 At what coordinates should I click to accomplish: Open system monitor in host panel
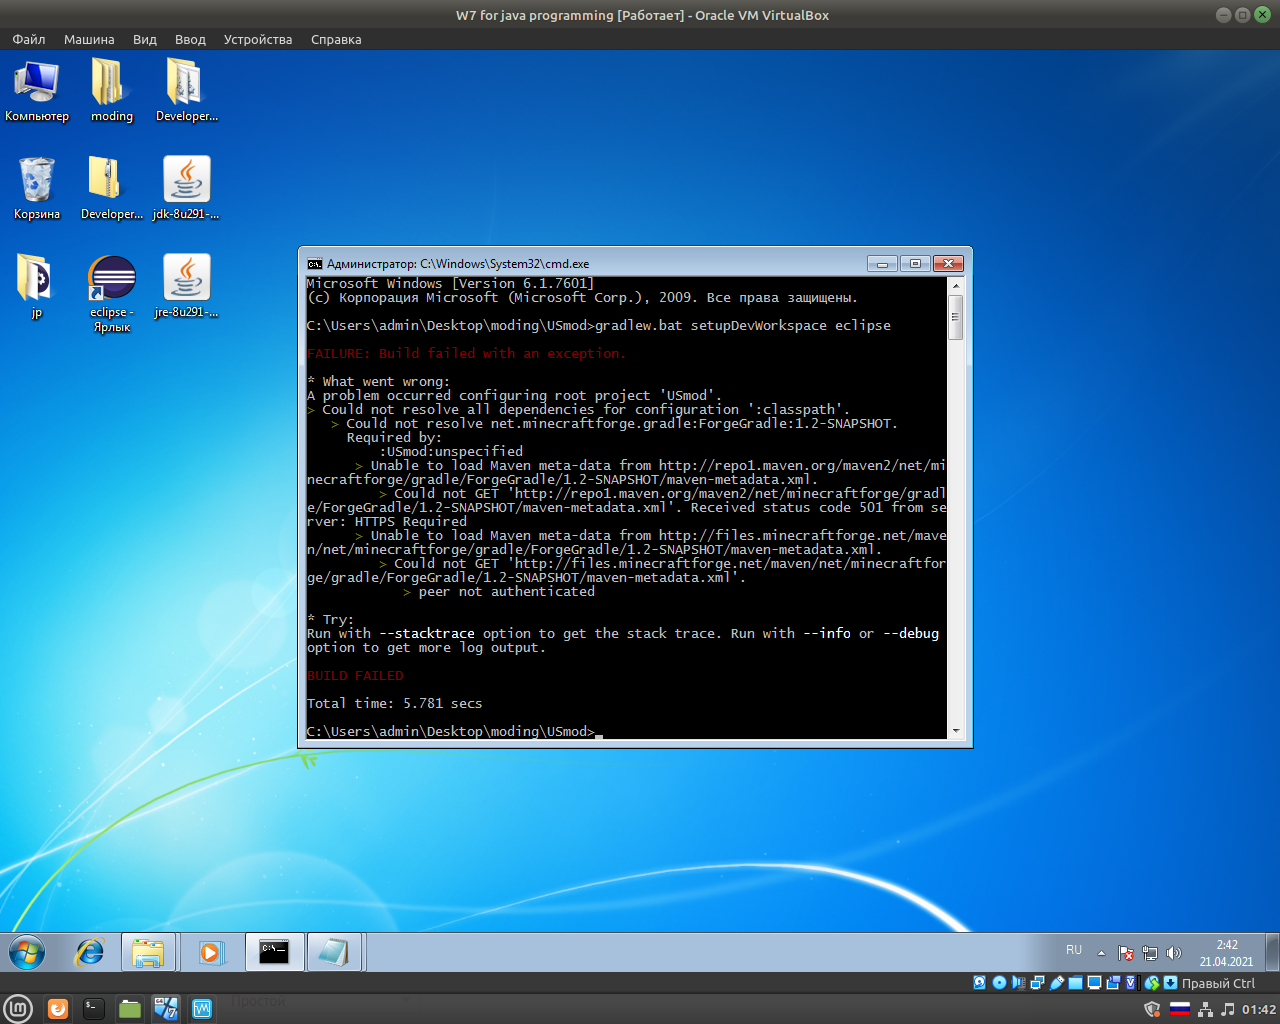pos(202,1009)
